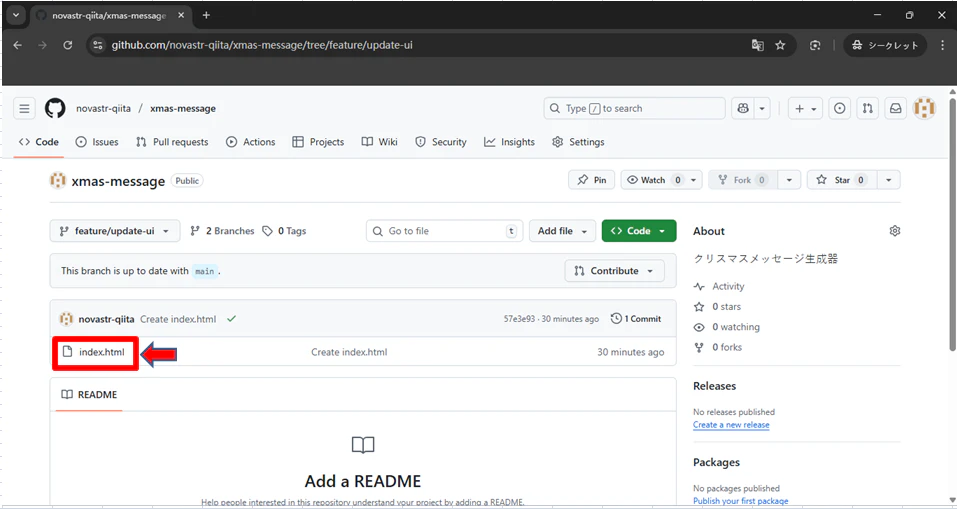957x509 pixels.
Task: Go back with browser back arrow
Action: coord(18,45)
